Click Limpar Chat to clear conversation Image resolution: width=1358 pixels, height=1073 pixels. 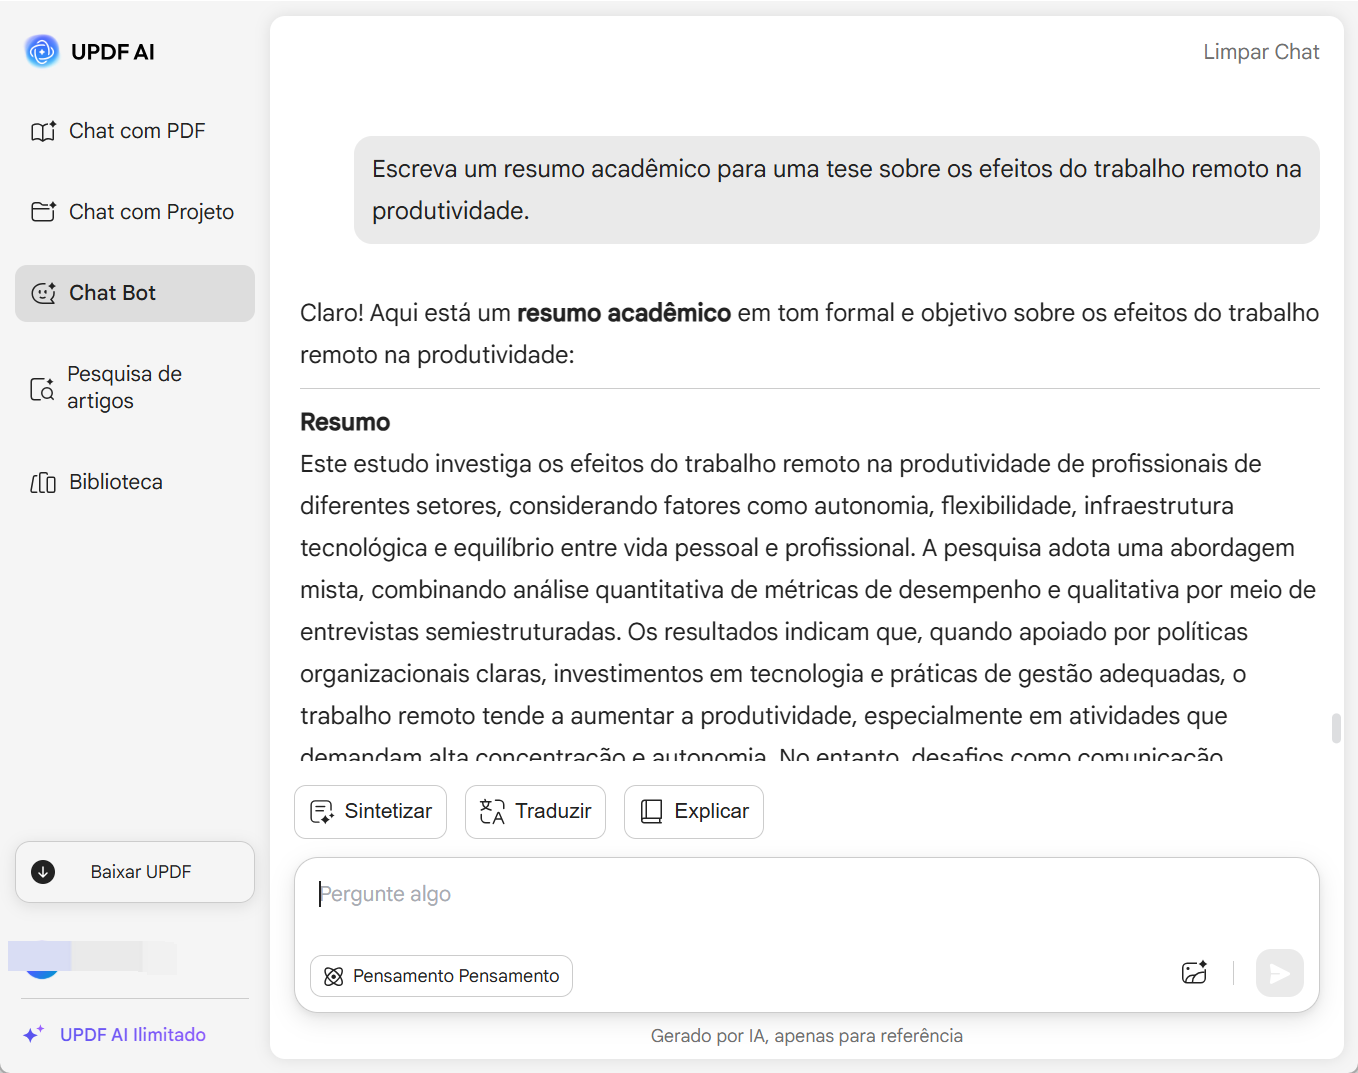1261,52
